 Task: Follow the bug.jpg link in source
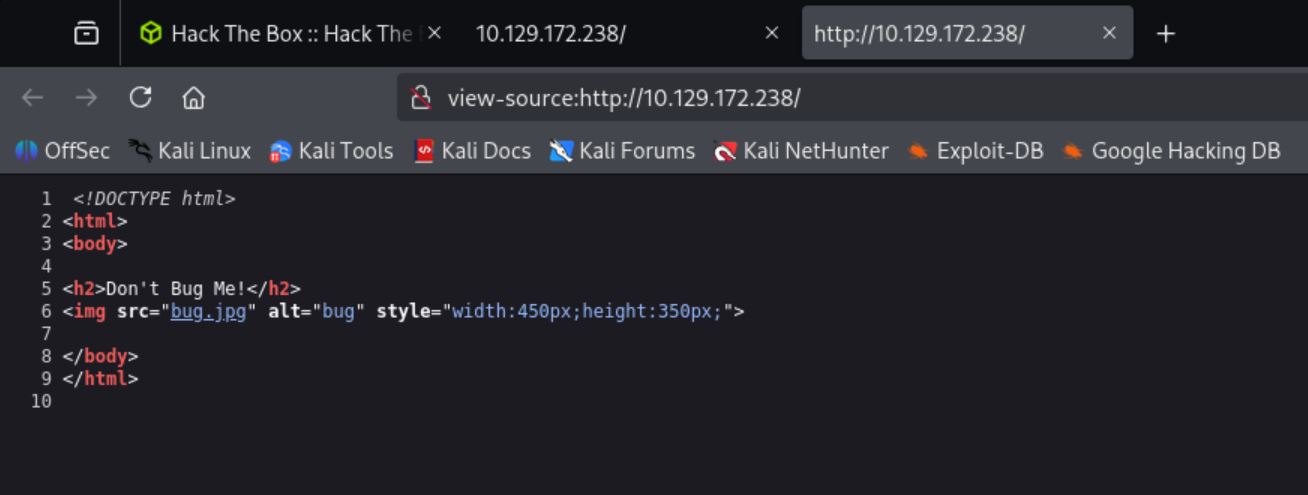[x=208, y=311]
